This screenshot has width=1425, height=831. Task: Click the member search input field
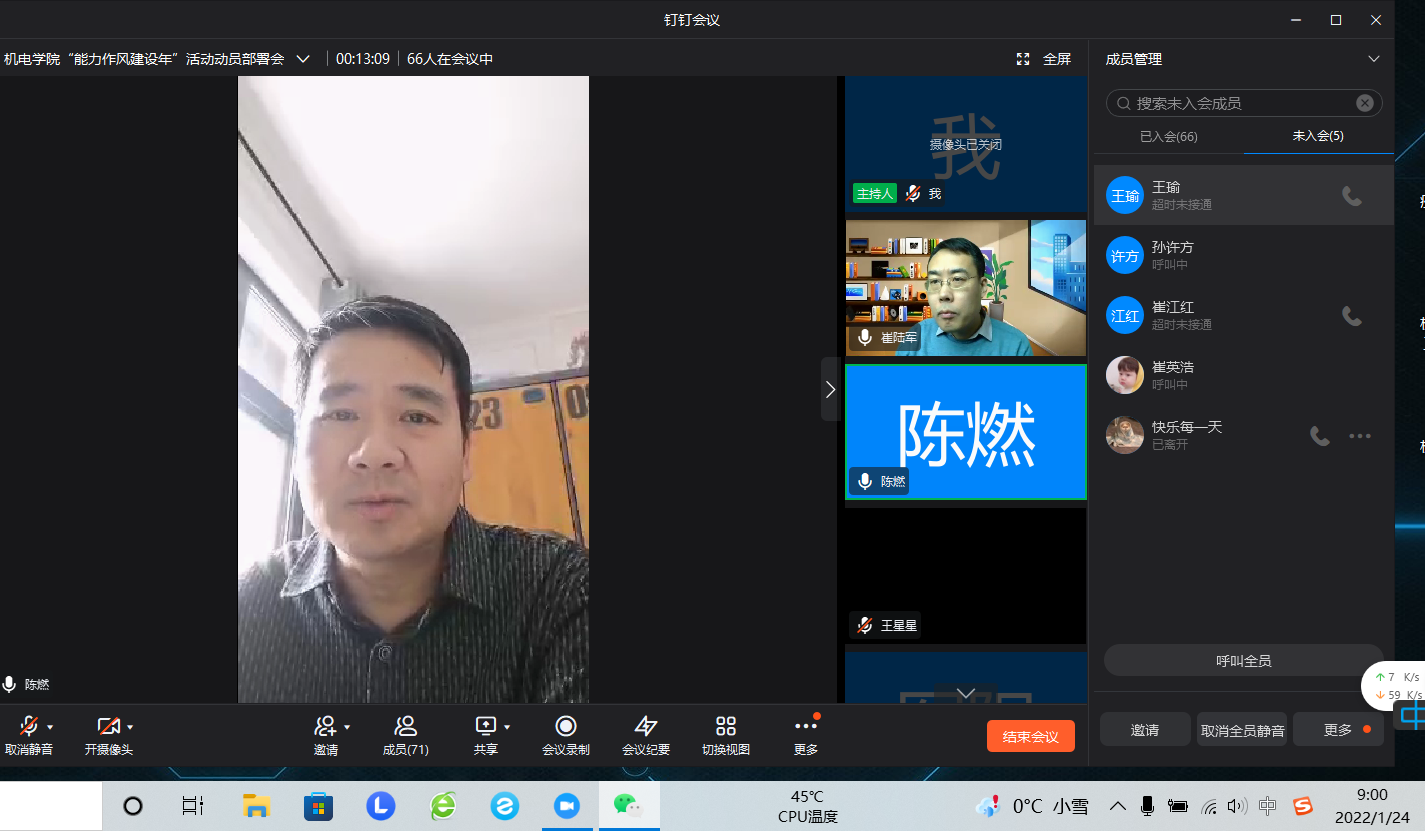[x=1240, y=103]
